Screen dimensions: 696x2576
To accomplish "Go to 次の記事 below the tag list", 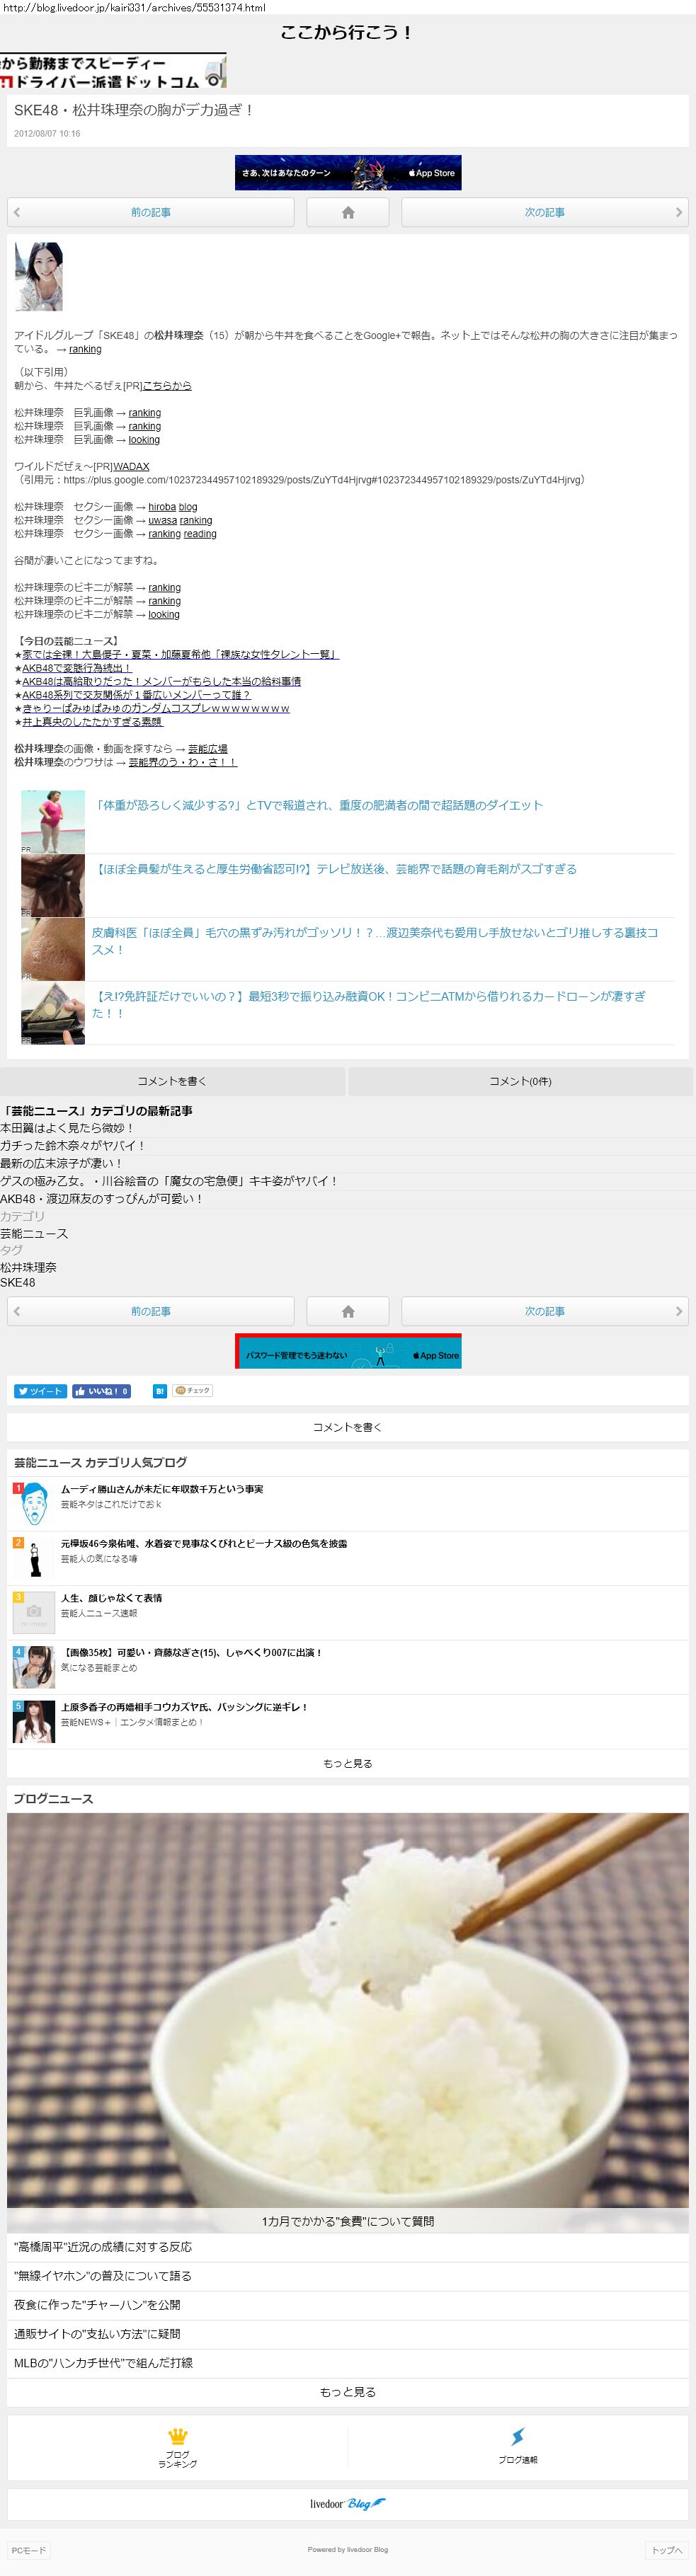I will pos(545,1311).
